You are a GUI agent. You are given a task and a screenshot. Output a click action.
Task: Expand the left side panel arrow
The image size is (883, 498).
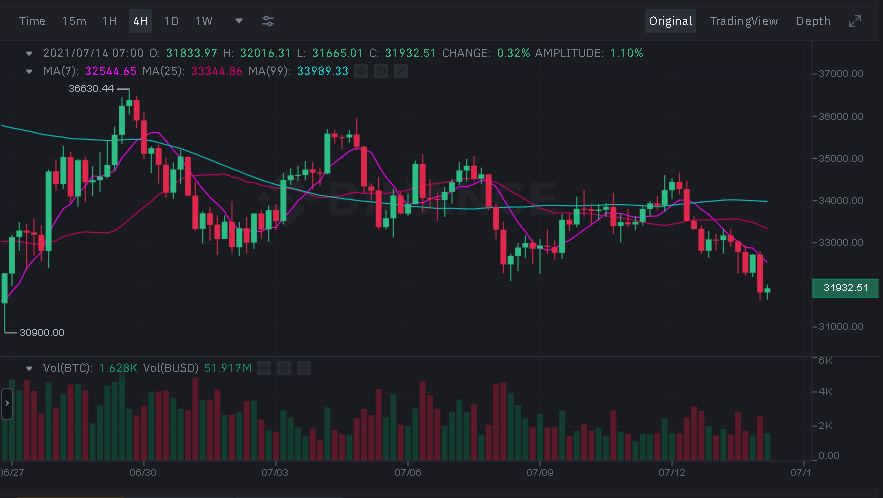pos(6,404)
